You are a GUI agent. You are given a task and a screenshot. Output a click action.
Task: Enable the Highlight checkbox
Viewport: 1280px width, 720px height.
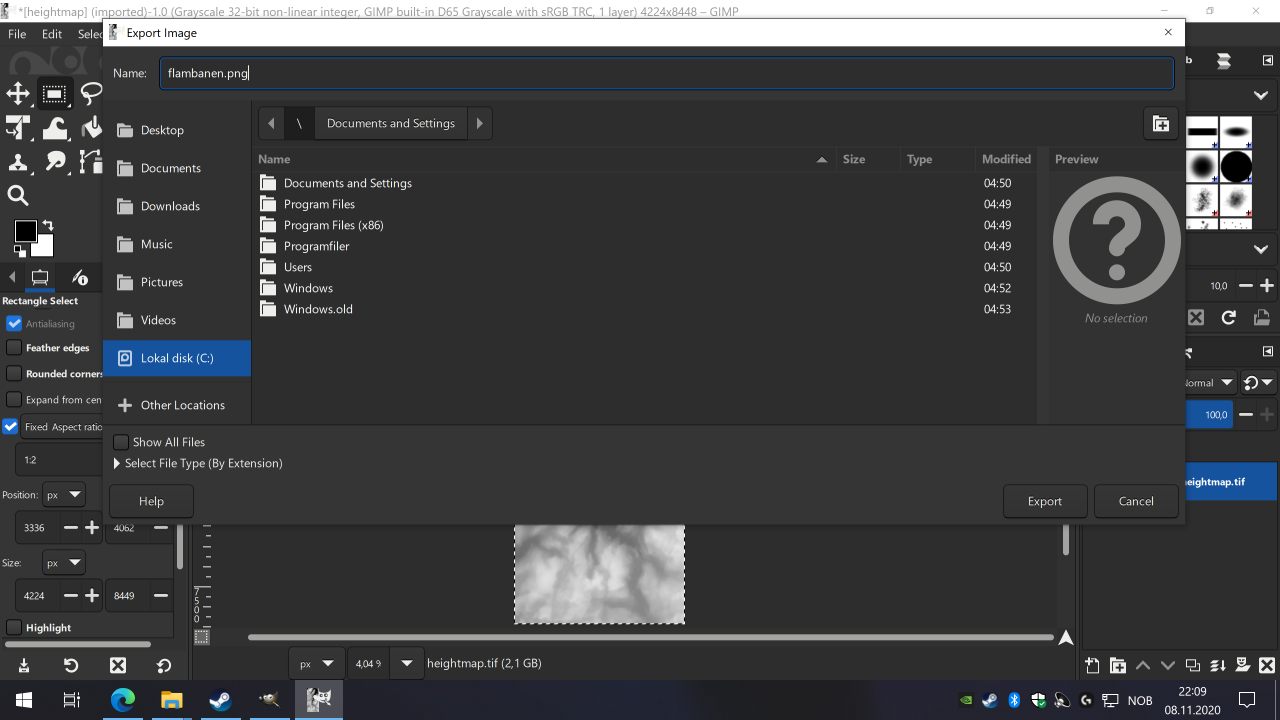pyautogui.click(x=14, y=627)
